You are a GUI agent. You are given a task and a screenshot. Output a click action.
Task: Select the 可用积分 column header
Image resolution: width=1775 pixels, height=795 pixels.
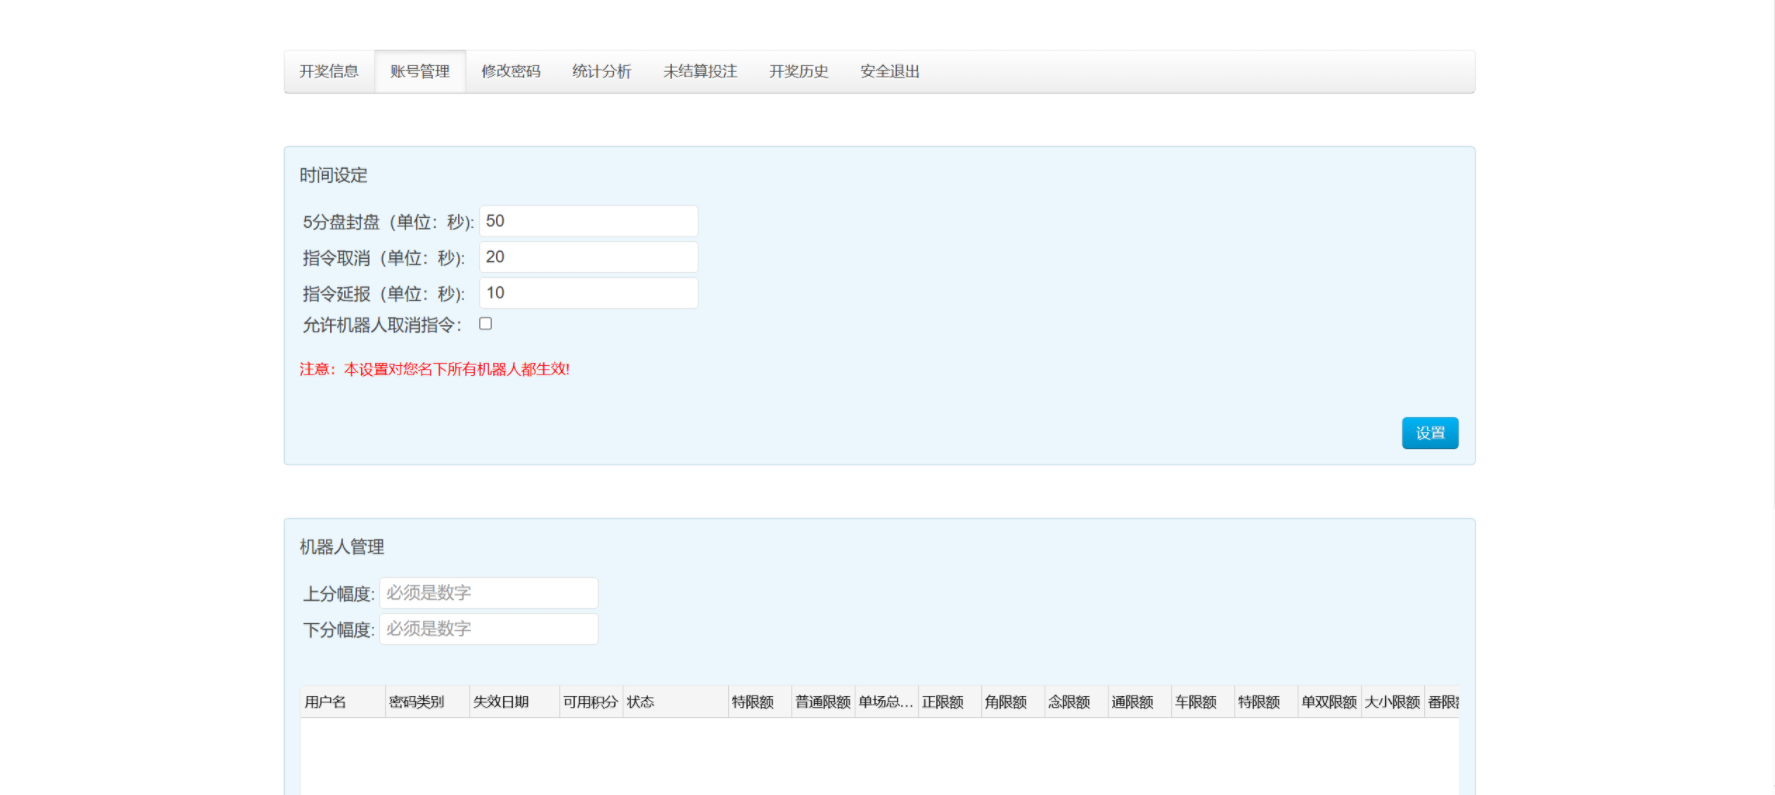coord(590,702)
